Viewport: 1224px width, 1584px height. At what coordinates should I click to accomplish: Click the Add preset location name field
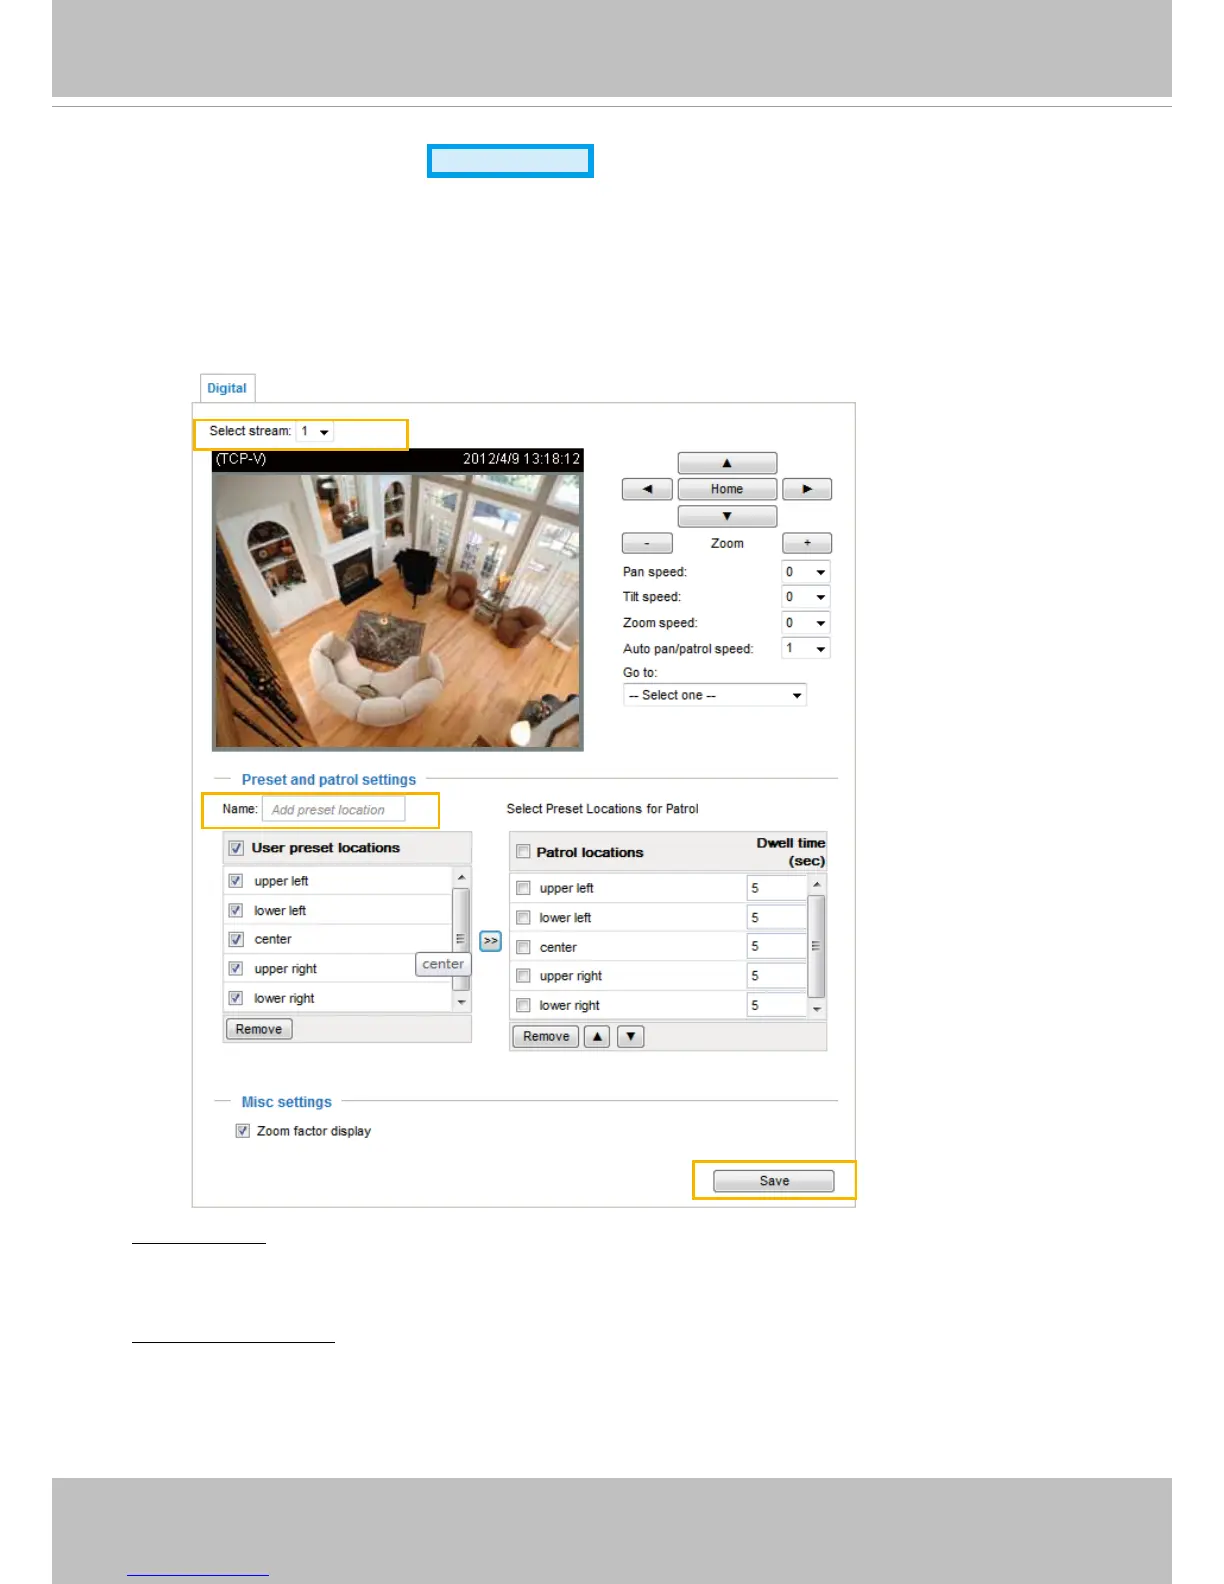coord(333,809)
